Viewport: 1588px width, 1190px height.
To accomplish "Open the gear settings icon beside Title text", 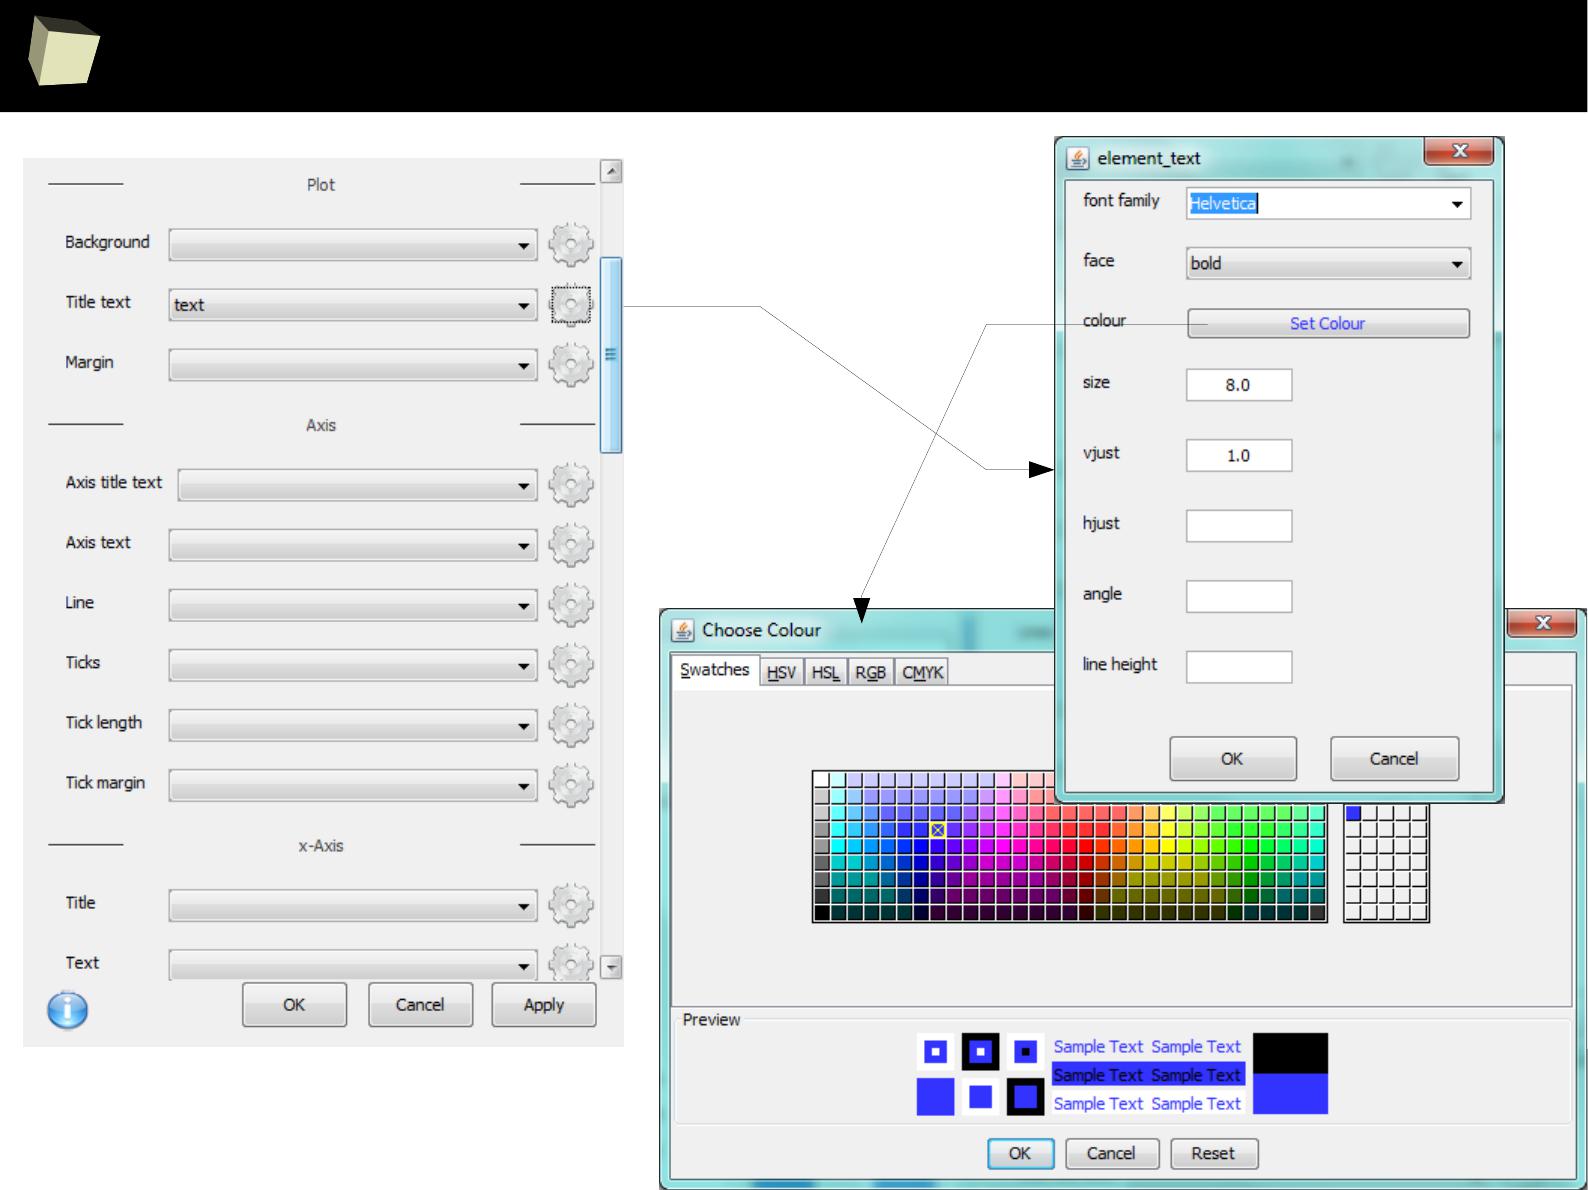I will [x=571, y=304].
